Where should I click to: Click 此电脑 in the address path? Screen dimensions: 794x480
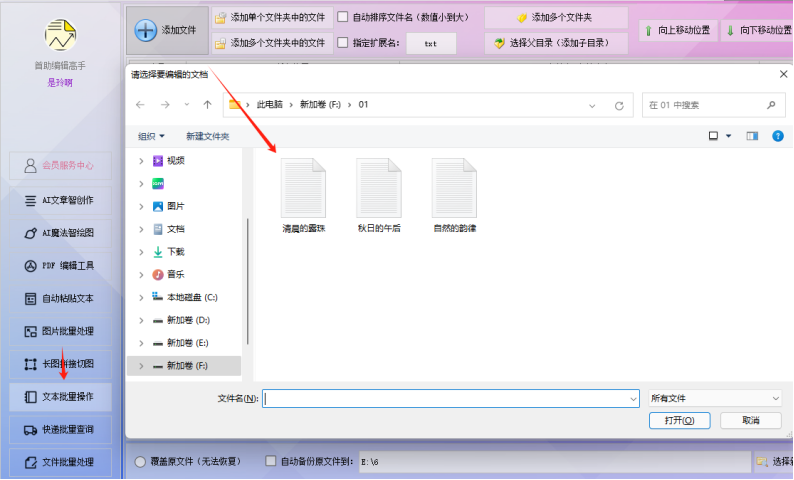269,105
